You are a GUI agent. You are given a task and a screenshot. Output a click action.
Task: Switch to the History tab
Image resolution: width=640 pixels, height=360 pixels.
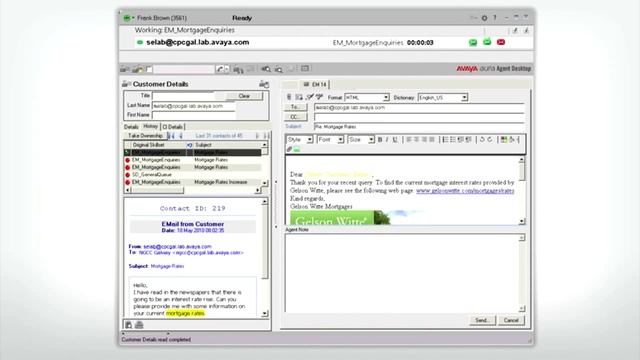pos(150,127)
